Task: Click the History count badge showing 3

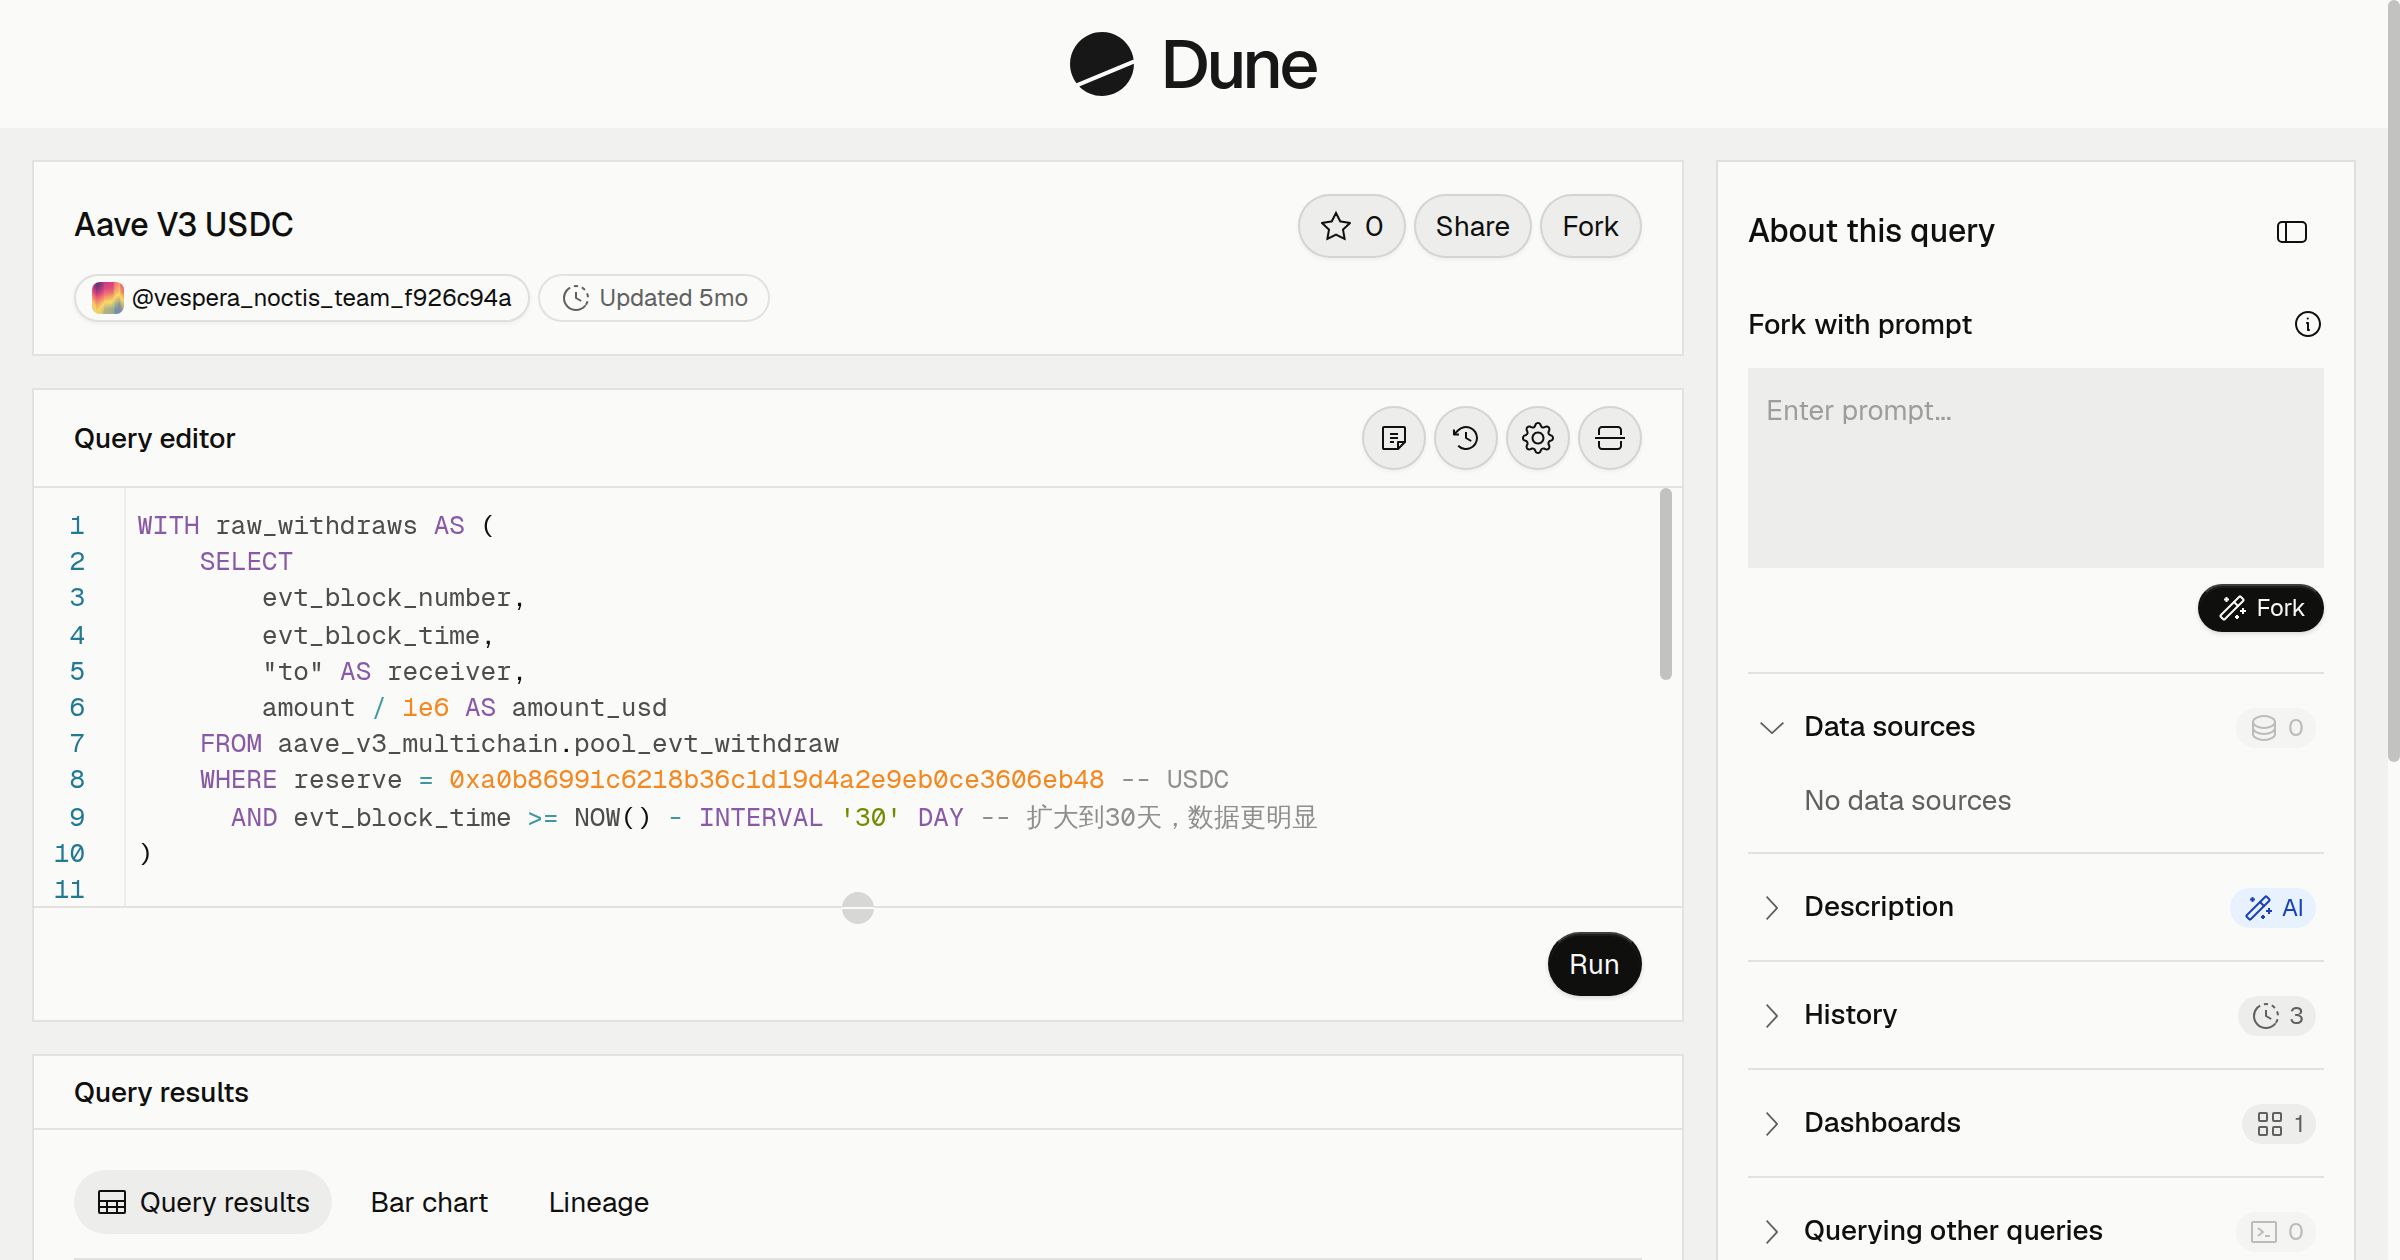Action: coord(2278,1015)
